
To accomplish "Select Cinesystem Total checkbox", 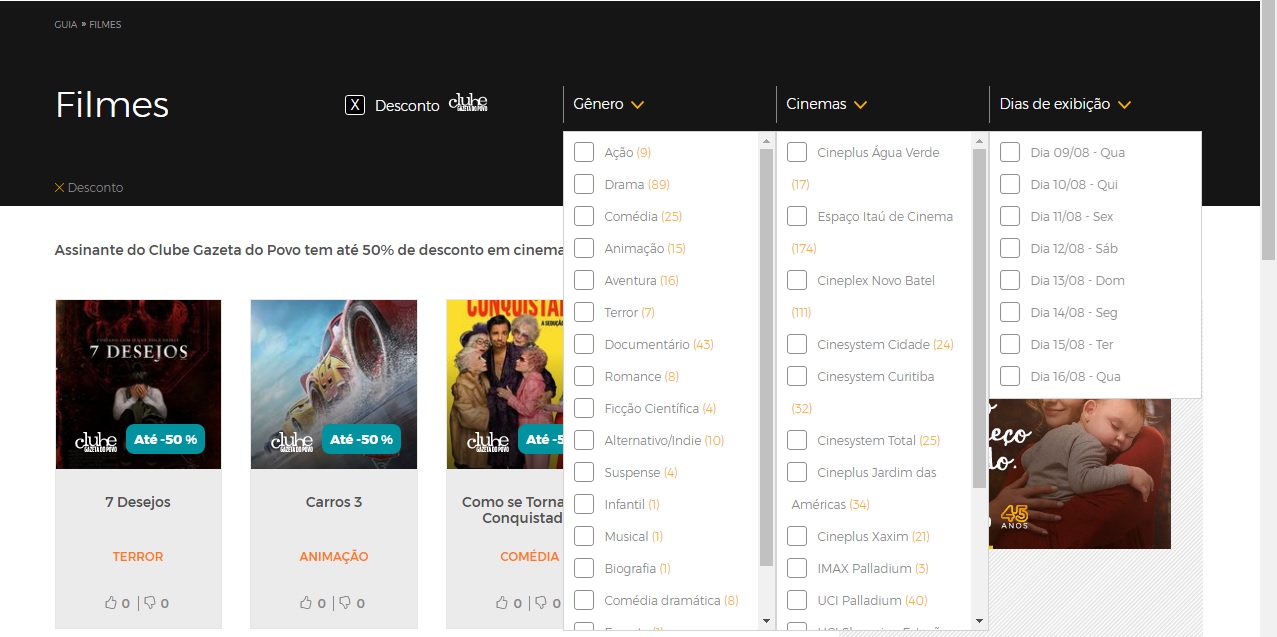I will [797, 440].
